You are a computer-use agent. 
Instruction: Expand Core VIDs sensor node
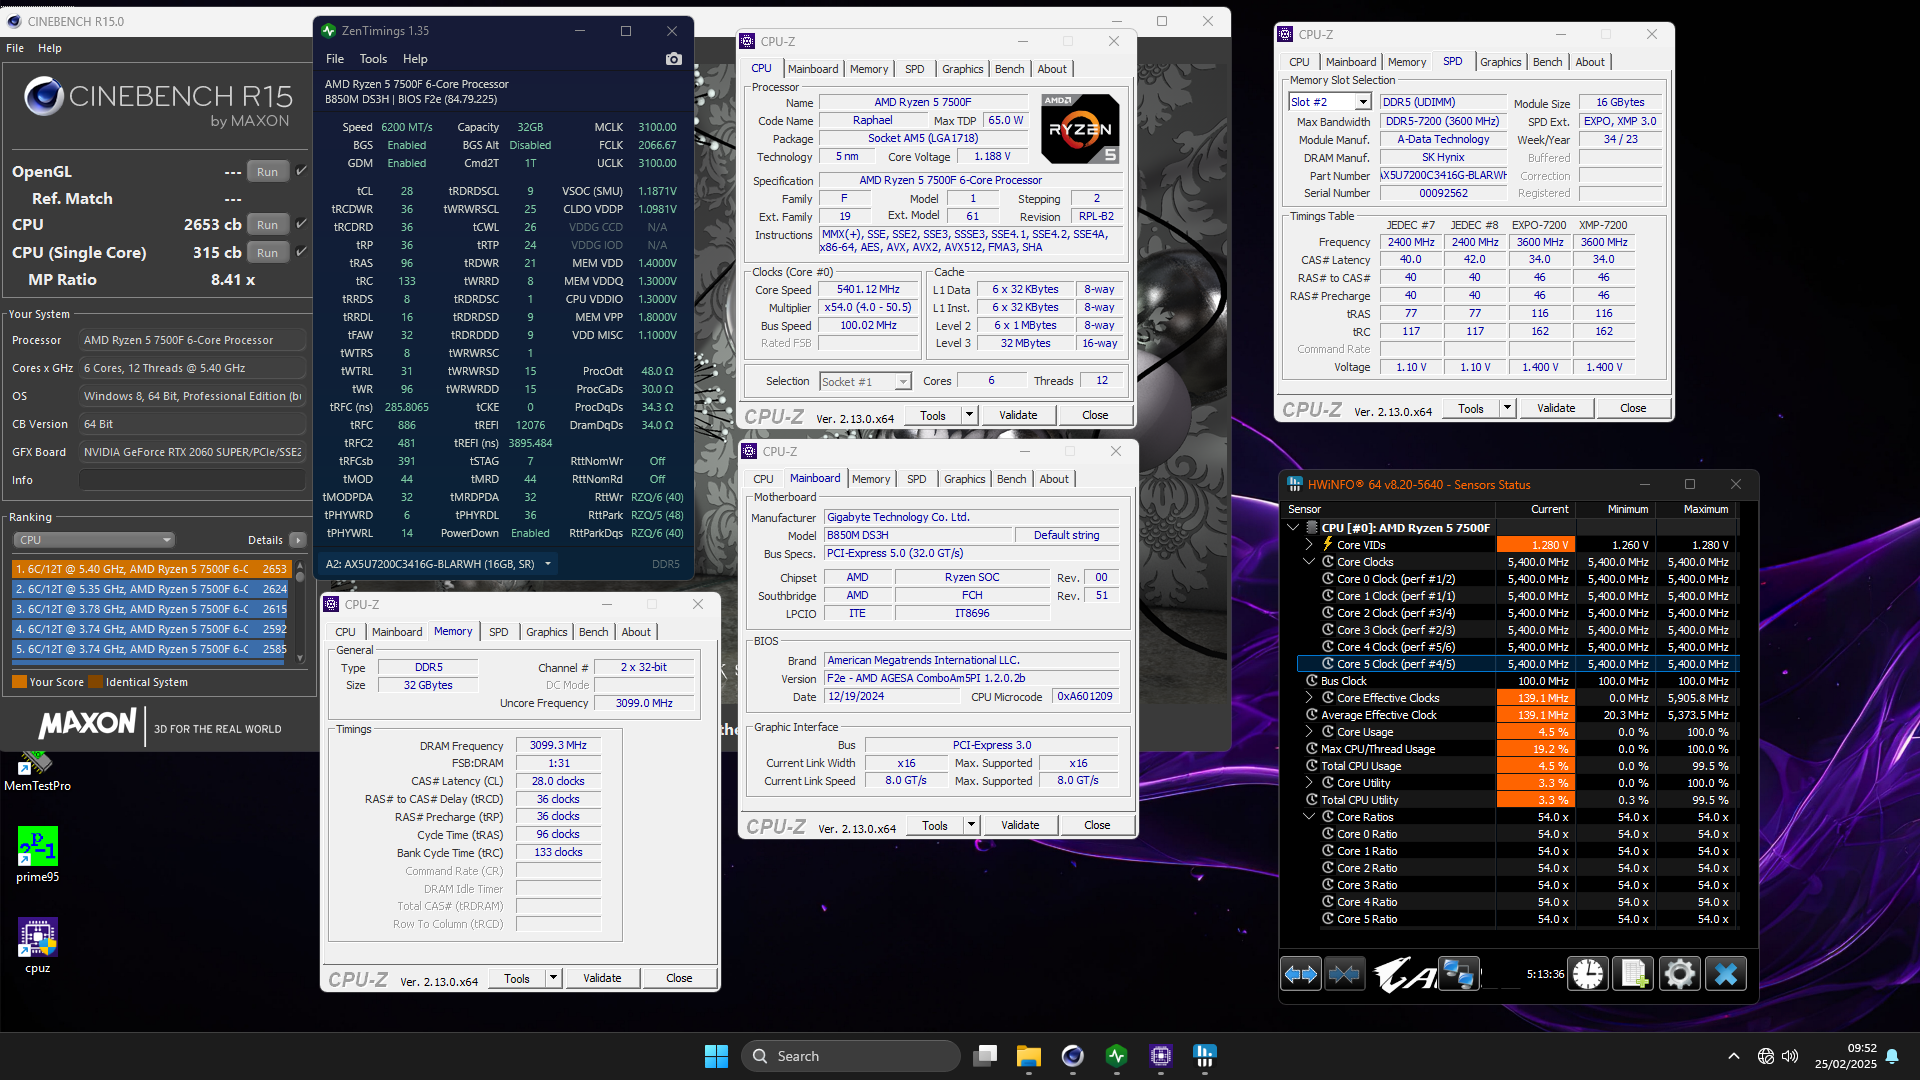(x=1309, y=545)
